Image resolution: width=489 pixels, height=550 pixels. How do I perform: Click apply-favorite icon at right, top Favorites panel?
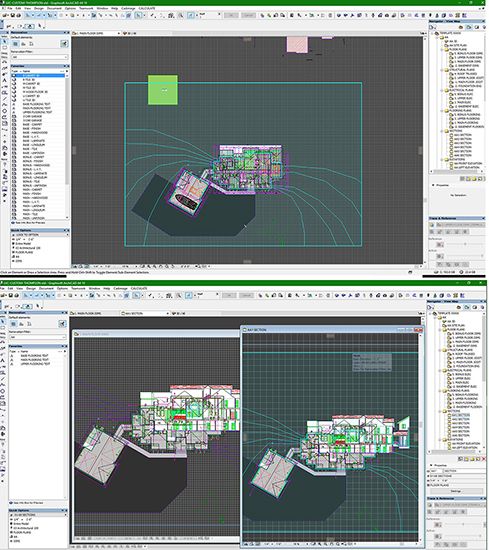(64, 44)
